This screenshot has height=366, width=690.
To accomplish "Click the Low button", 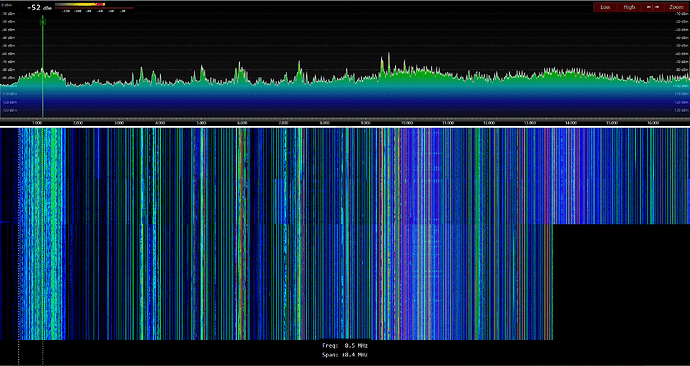I will click(605, 7).
